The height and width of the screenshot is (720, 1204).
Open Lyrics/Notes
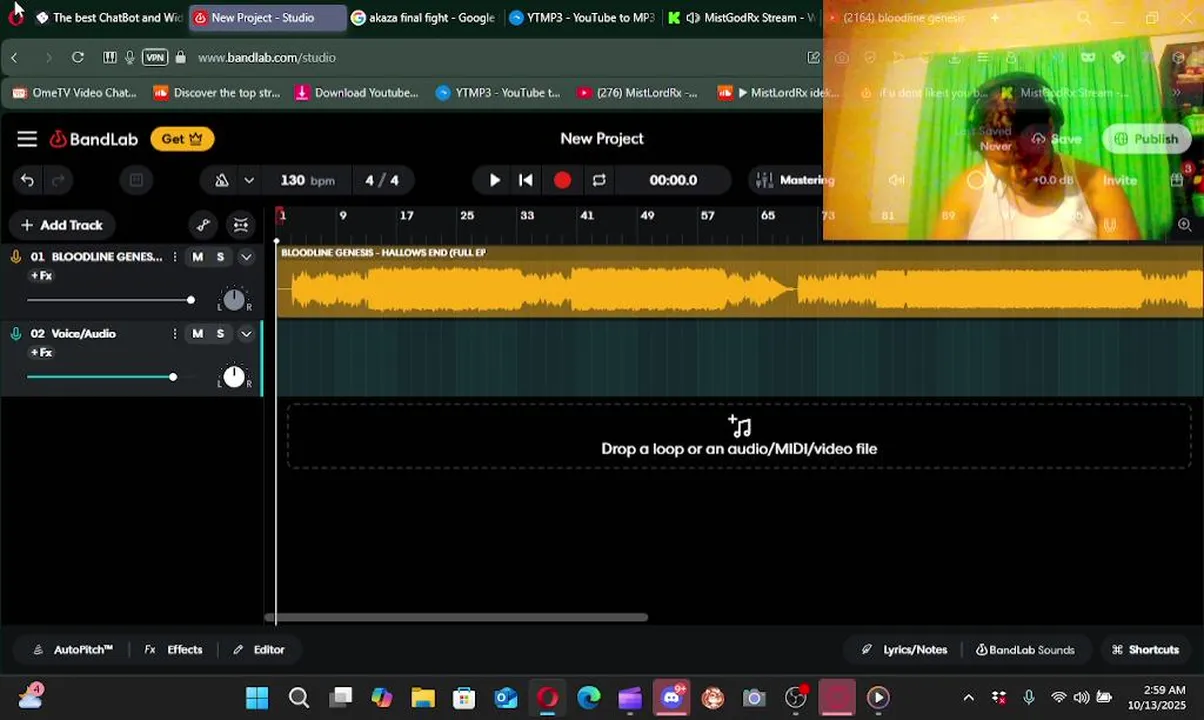click(904, 650)
